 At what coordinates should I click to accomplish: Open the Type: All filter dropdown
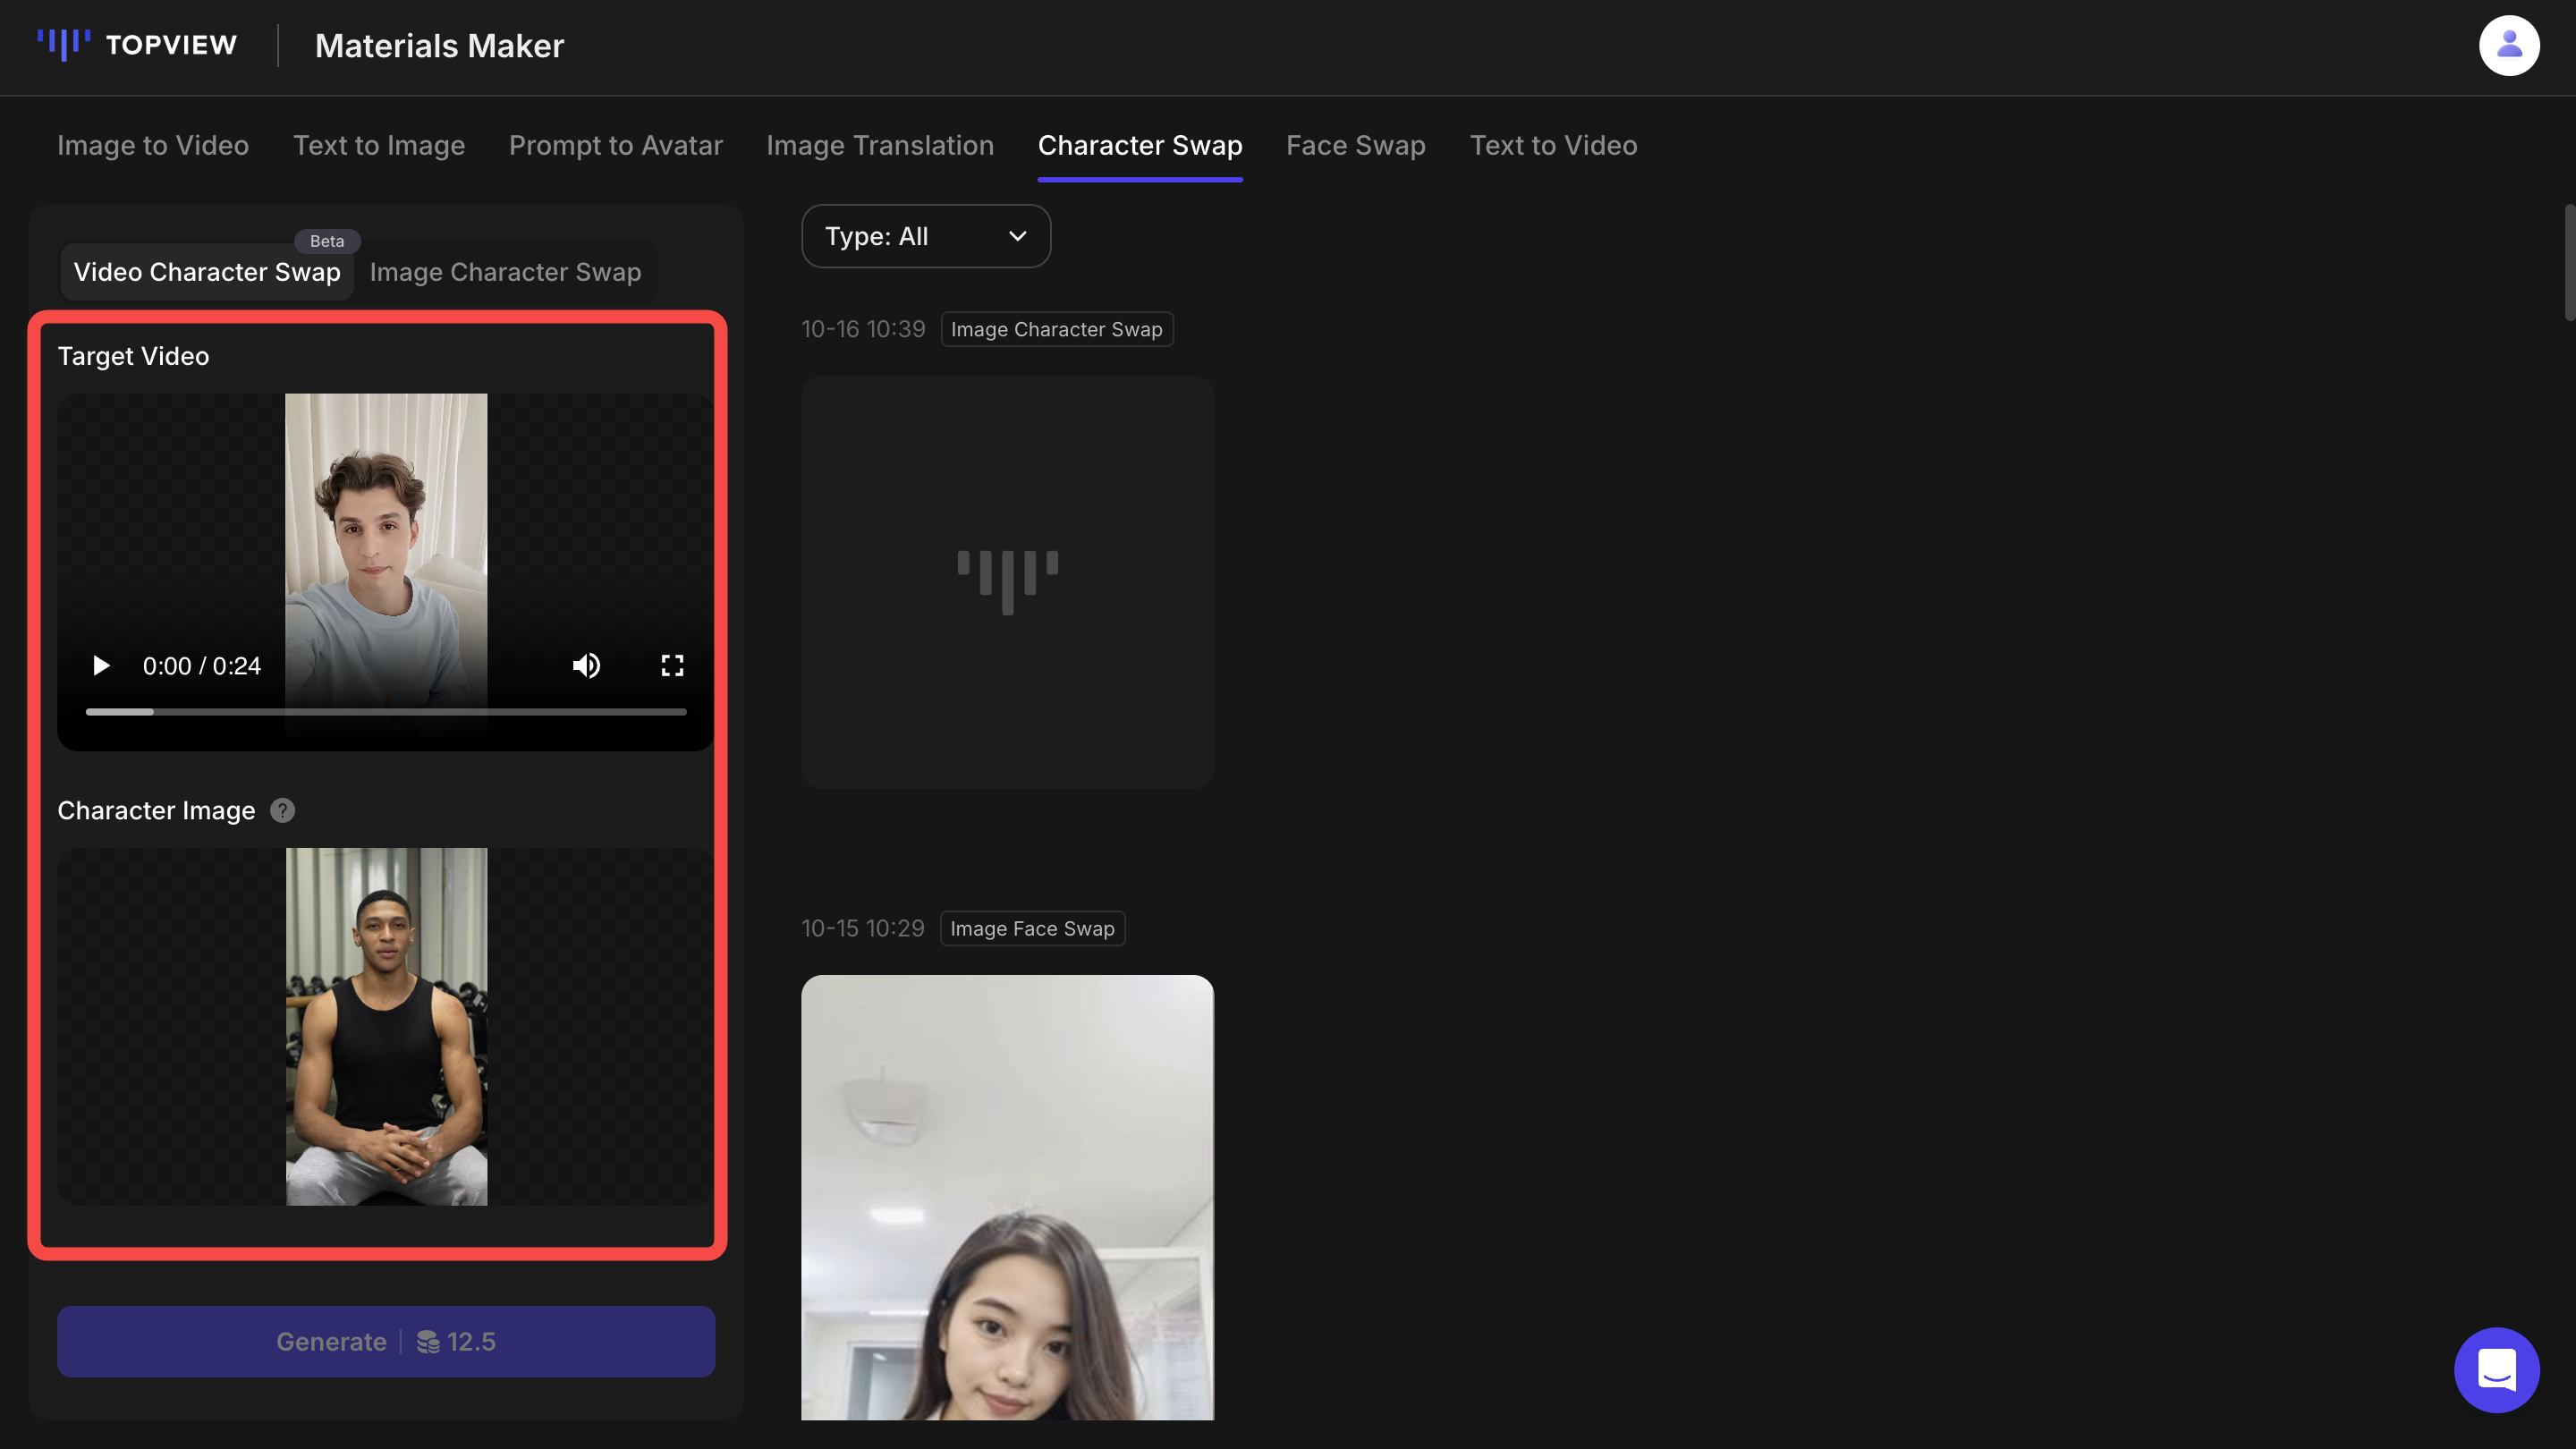[x=925, y=236]
